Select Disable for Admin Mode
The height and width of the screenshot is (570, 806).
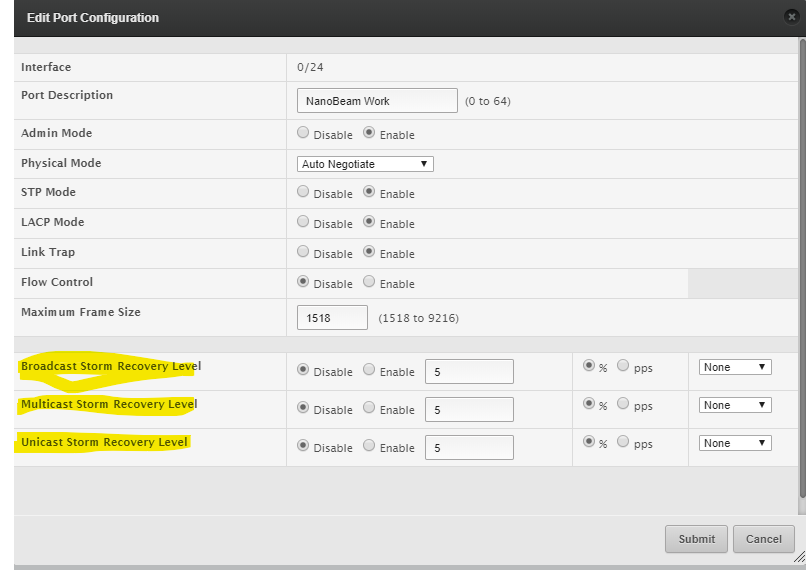(303, 133)
